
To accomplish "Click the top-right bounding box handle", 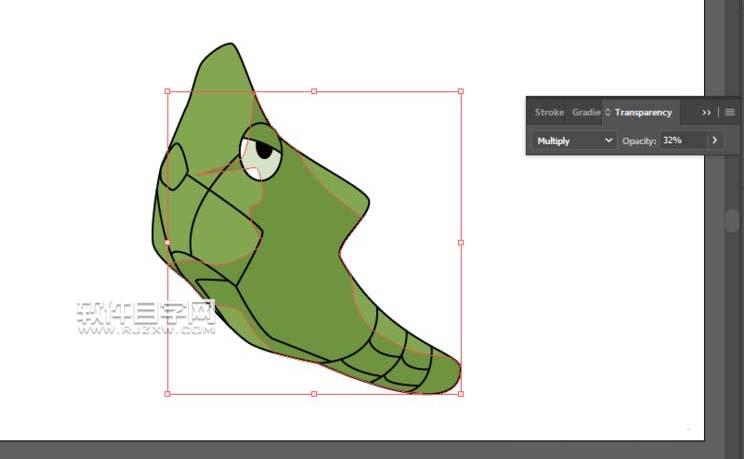I will click(x=461, y=91).
